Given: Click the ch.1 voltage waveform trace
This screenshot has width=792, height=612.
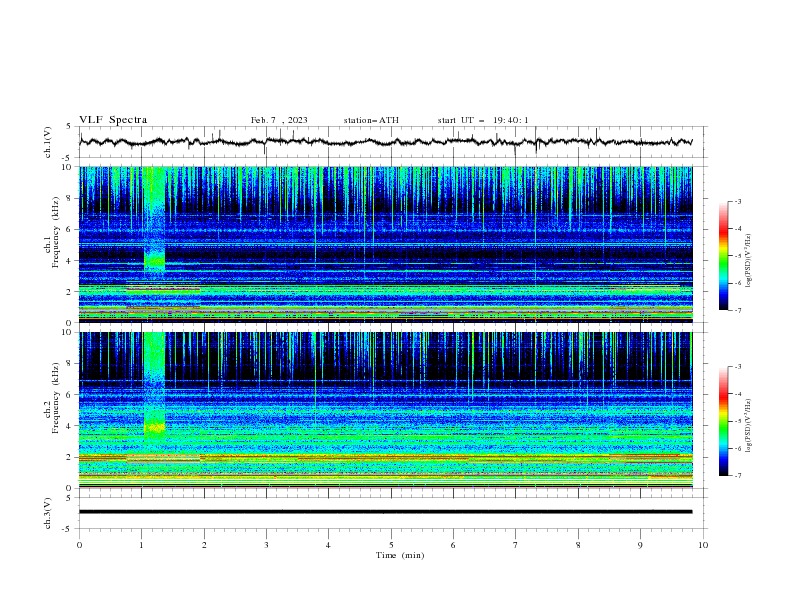Looking at the screenshot, I should (x=385, y=142).
